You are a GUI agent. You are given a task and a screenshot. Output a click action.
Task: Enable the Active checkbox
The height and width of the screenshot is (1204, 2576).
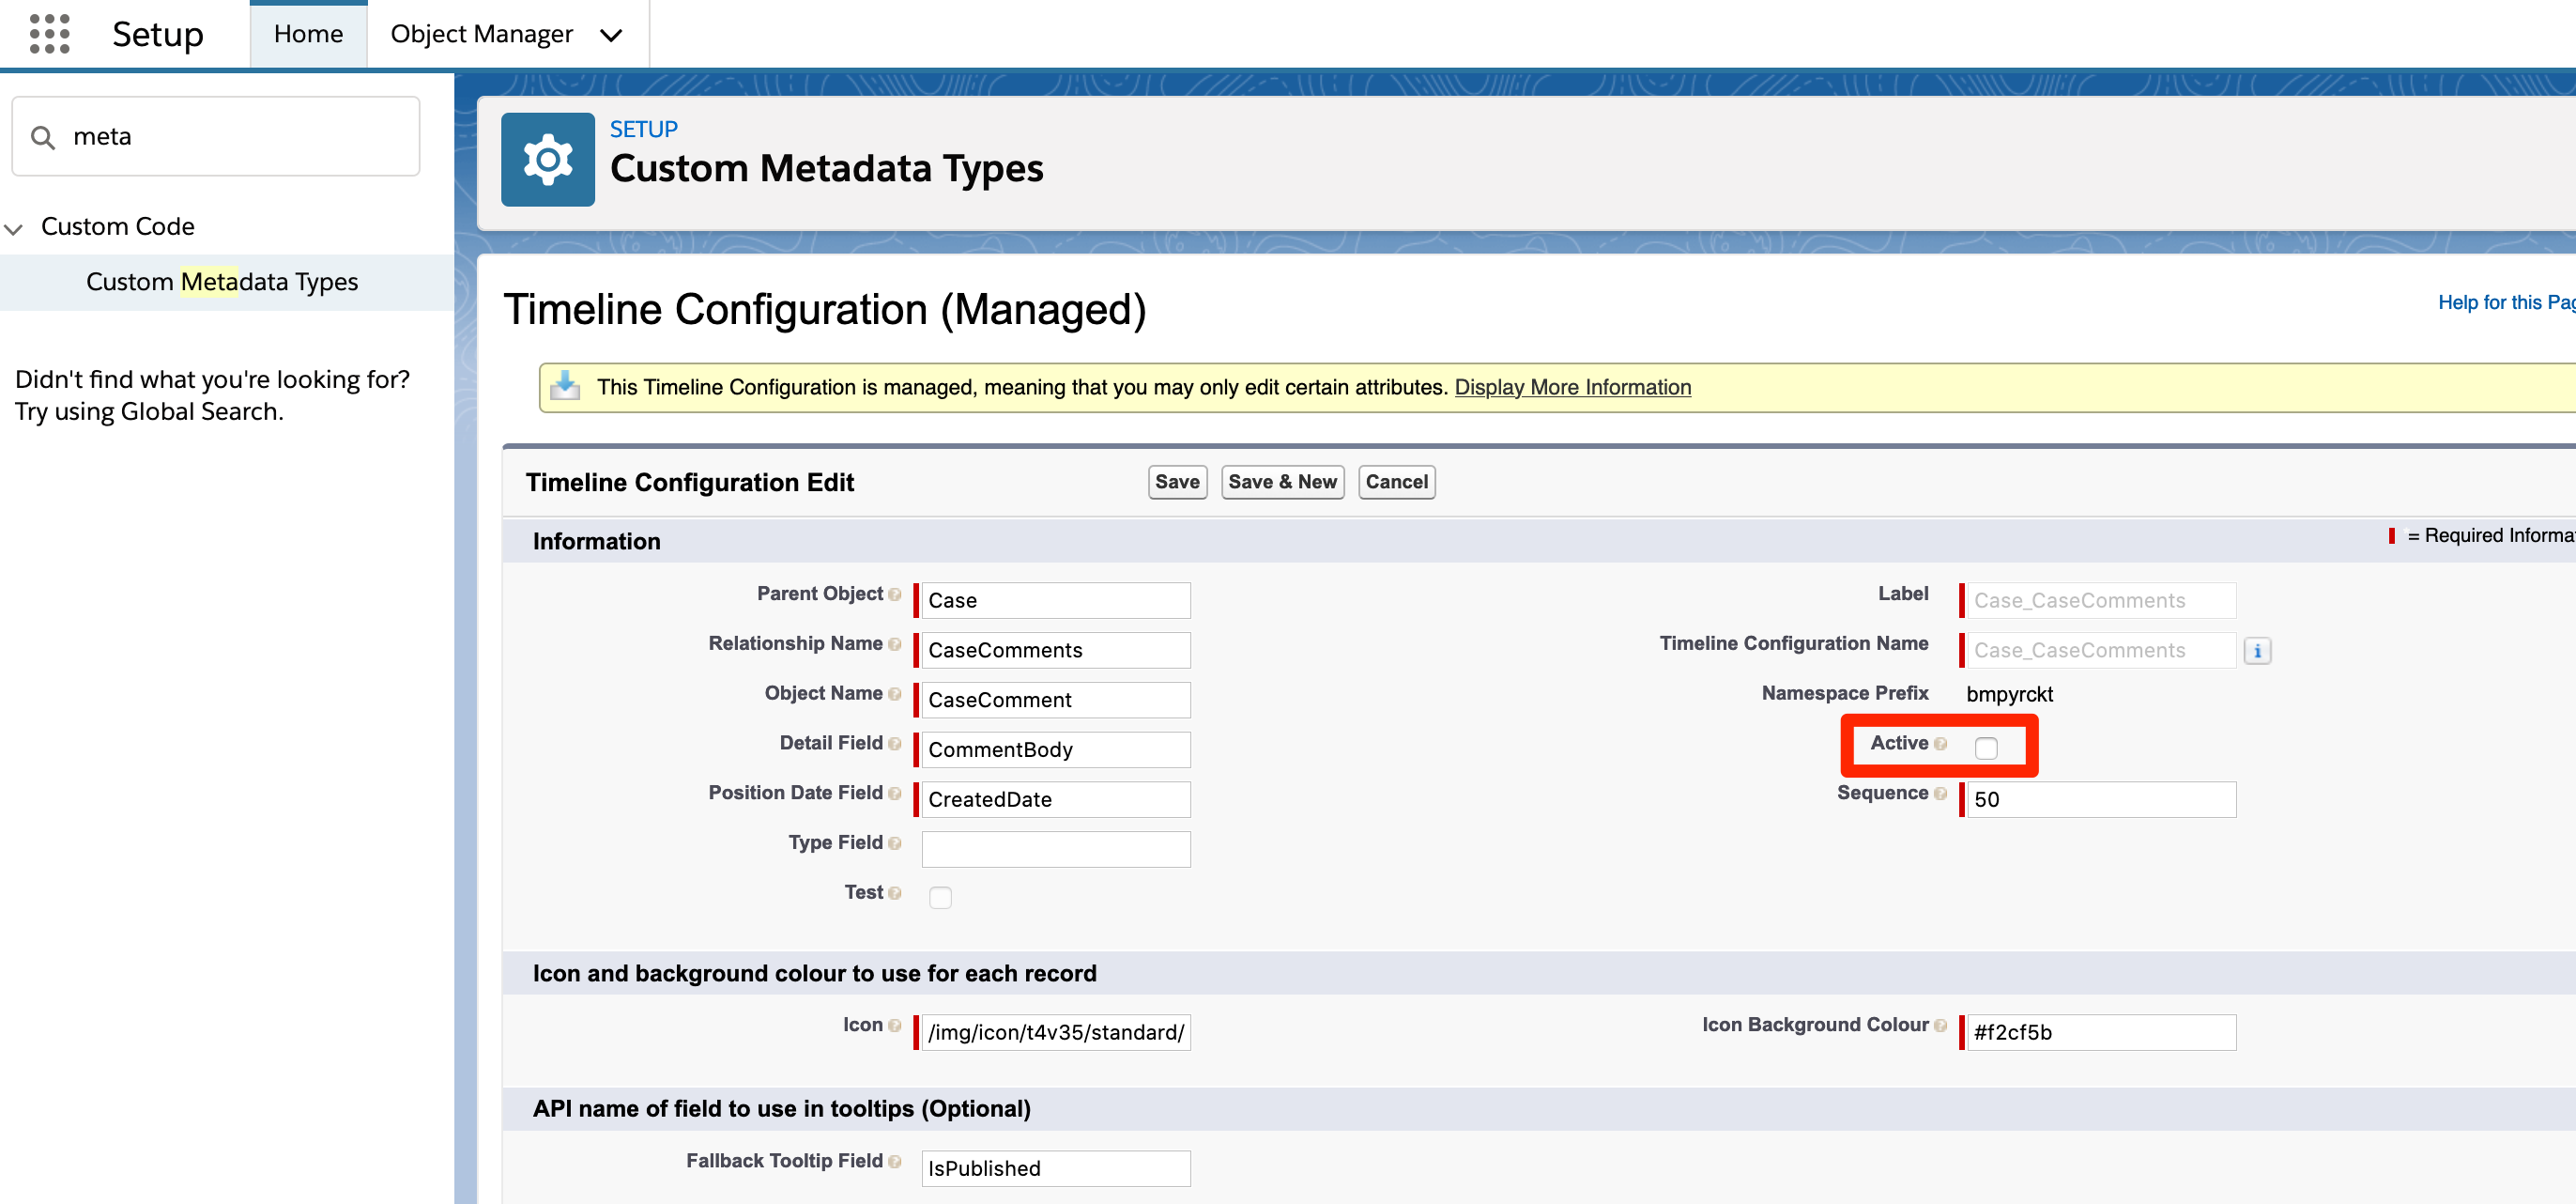coord(1986,747)
